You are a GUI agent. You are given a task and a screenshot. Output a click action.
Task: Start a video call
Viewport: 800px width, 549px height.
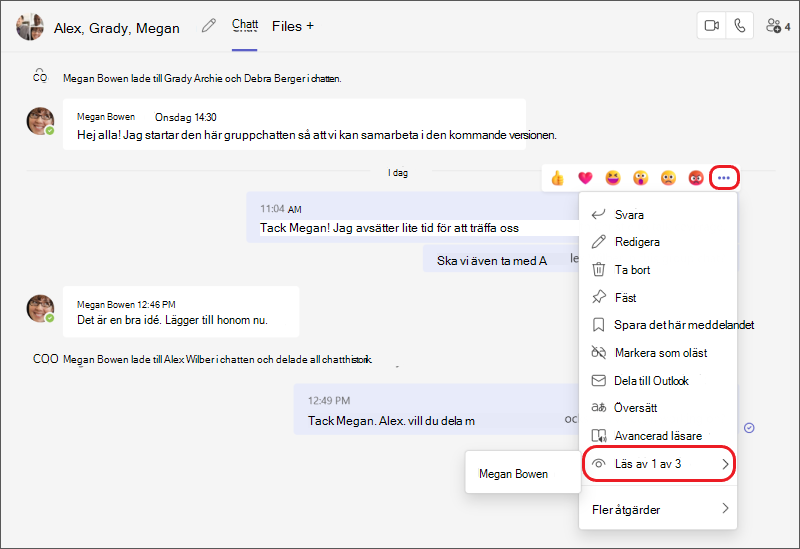[711, 26]
